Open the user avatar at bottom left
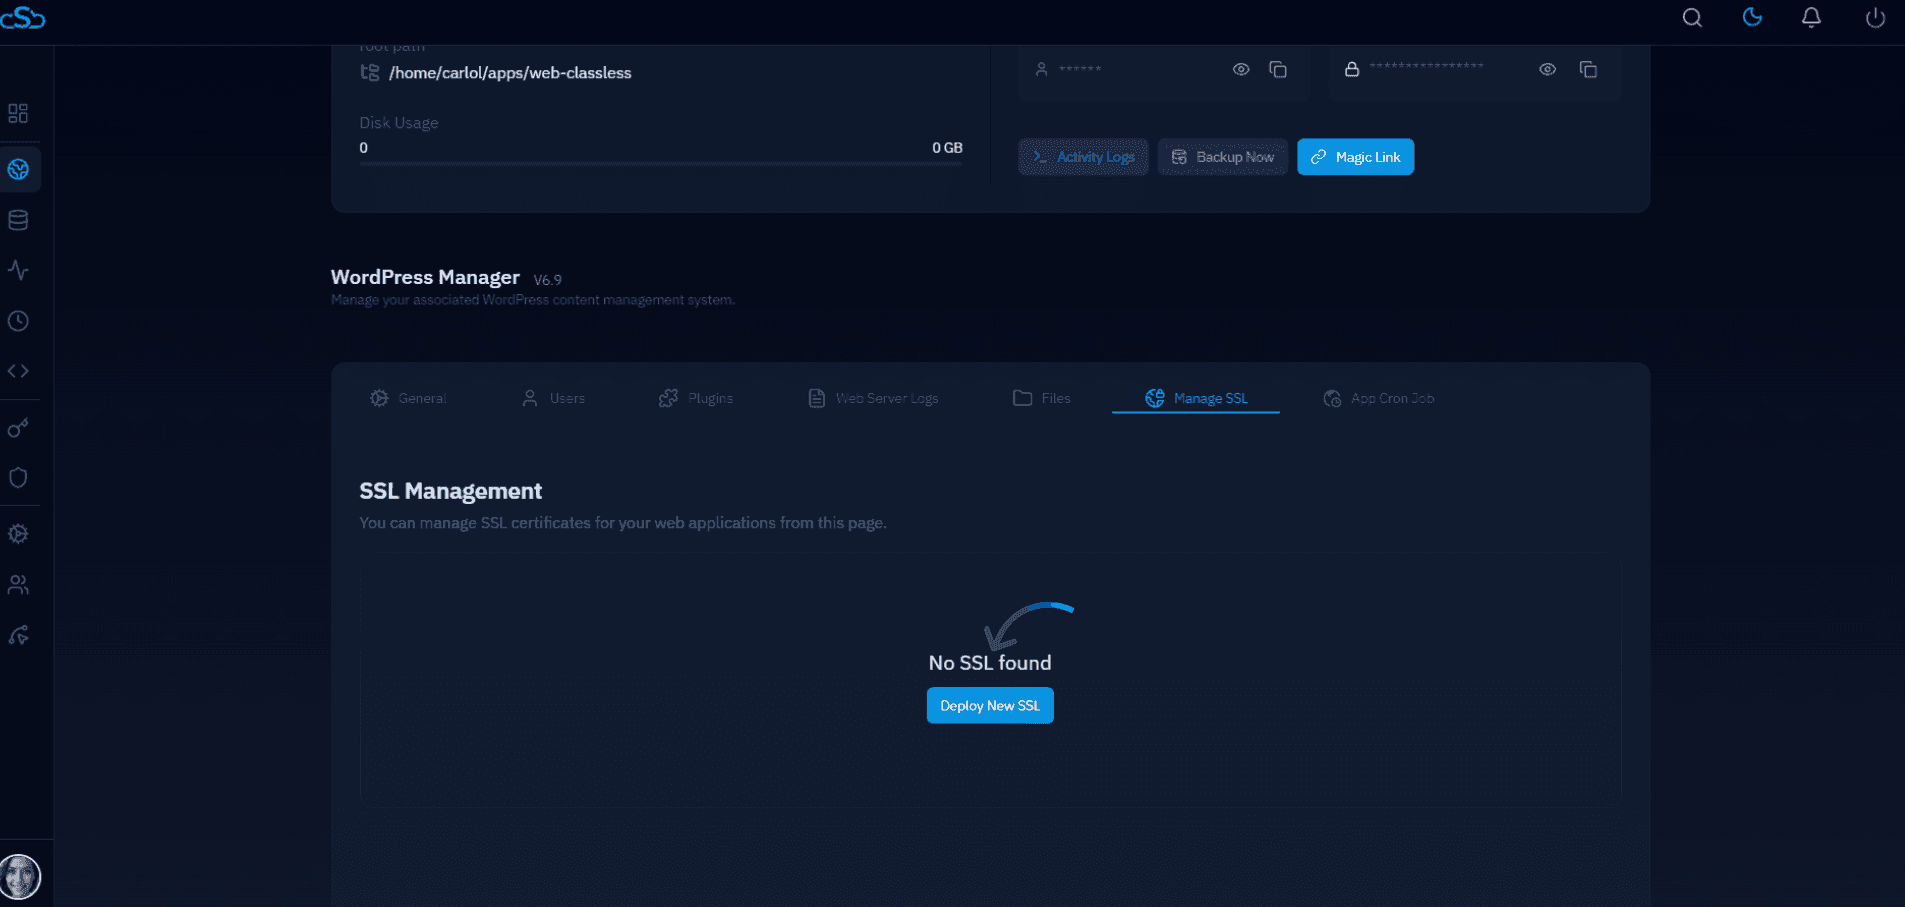This screenshot has height=907, width=1905. pyautogui.click(x=20, y=877)
